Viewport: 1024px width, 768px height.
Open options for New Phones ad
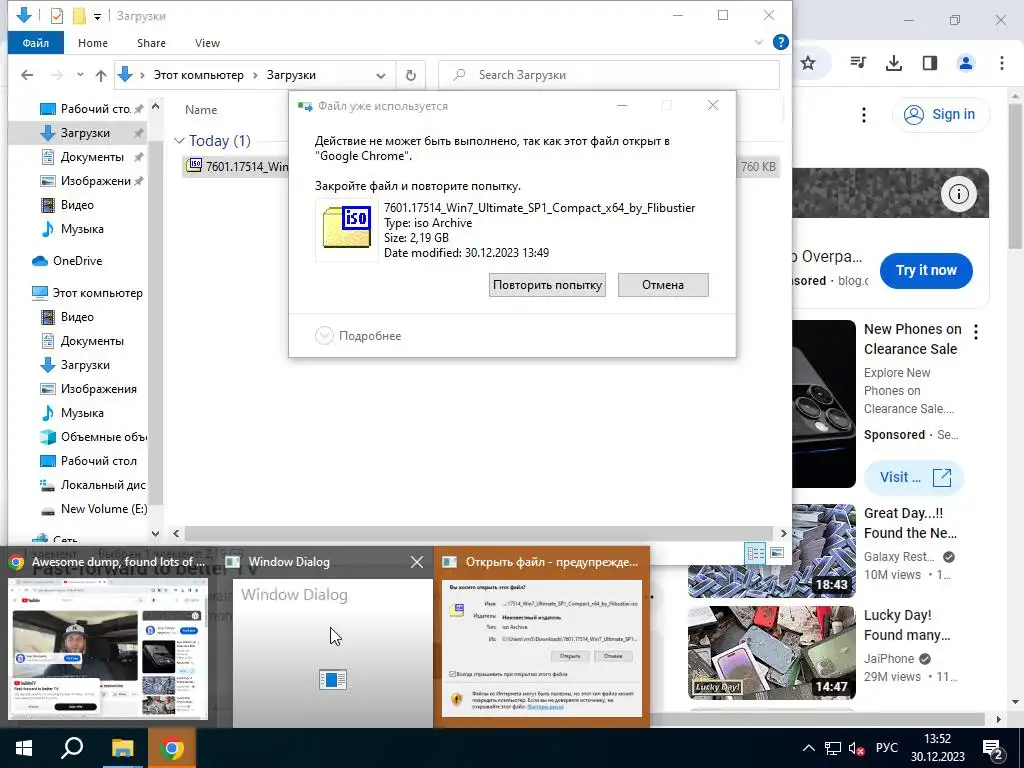click(976, 332)
